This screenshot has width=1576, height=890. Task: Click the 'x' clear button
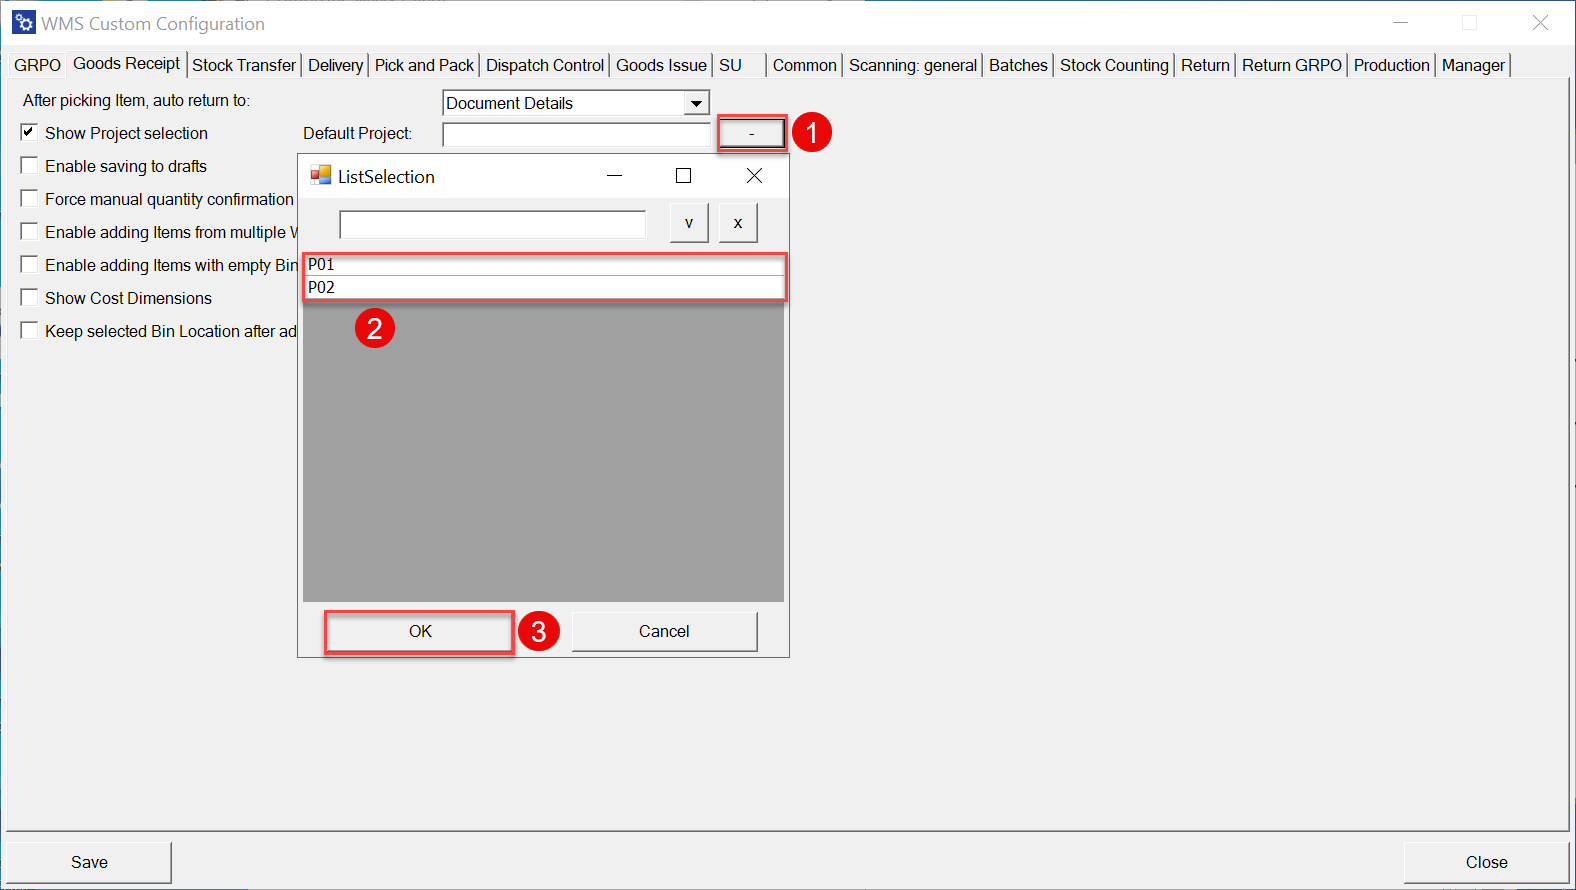coord(738,223)
